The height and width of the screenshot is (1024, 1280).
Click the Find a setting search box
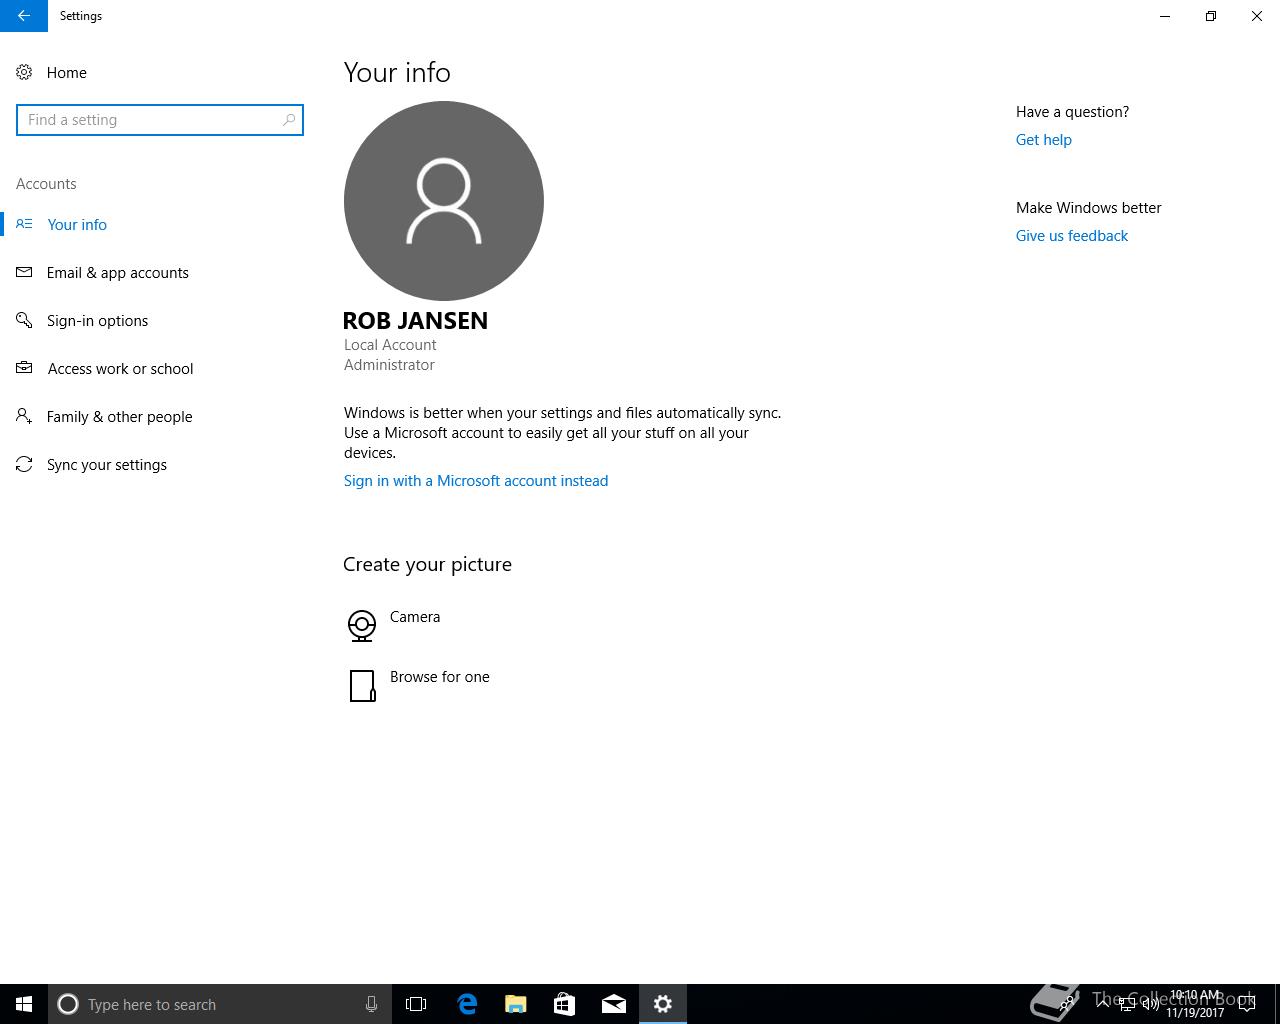150,120
